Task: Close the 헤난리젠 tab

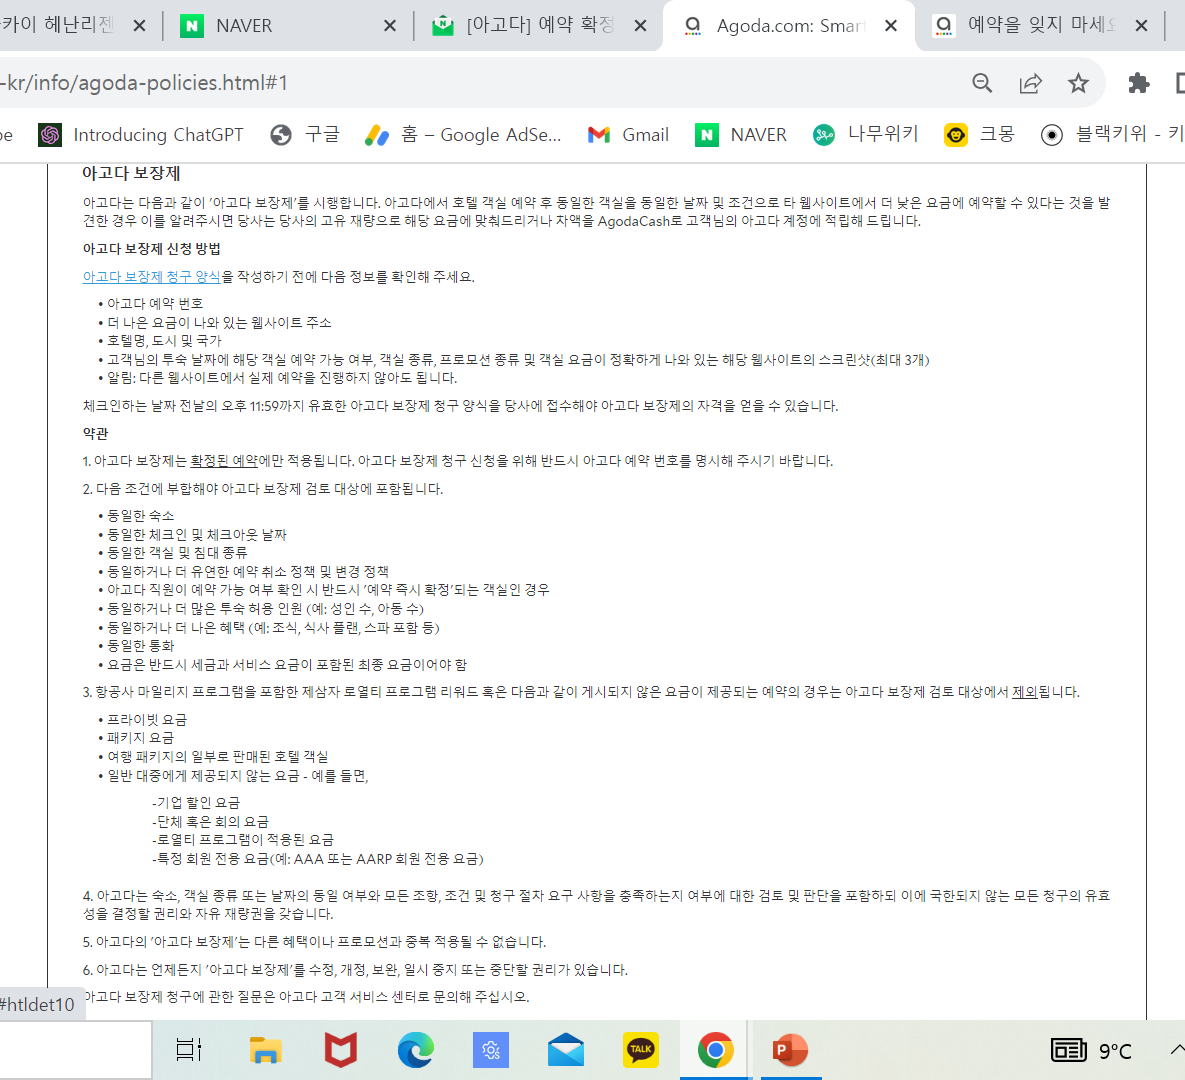Action: pos(139,26)
